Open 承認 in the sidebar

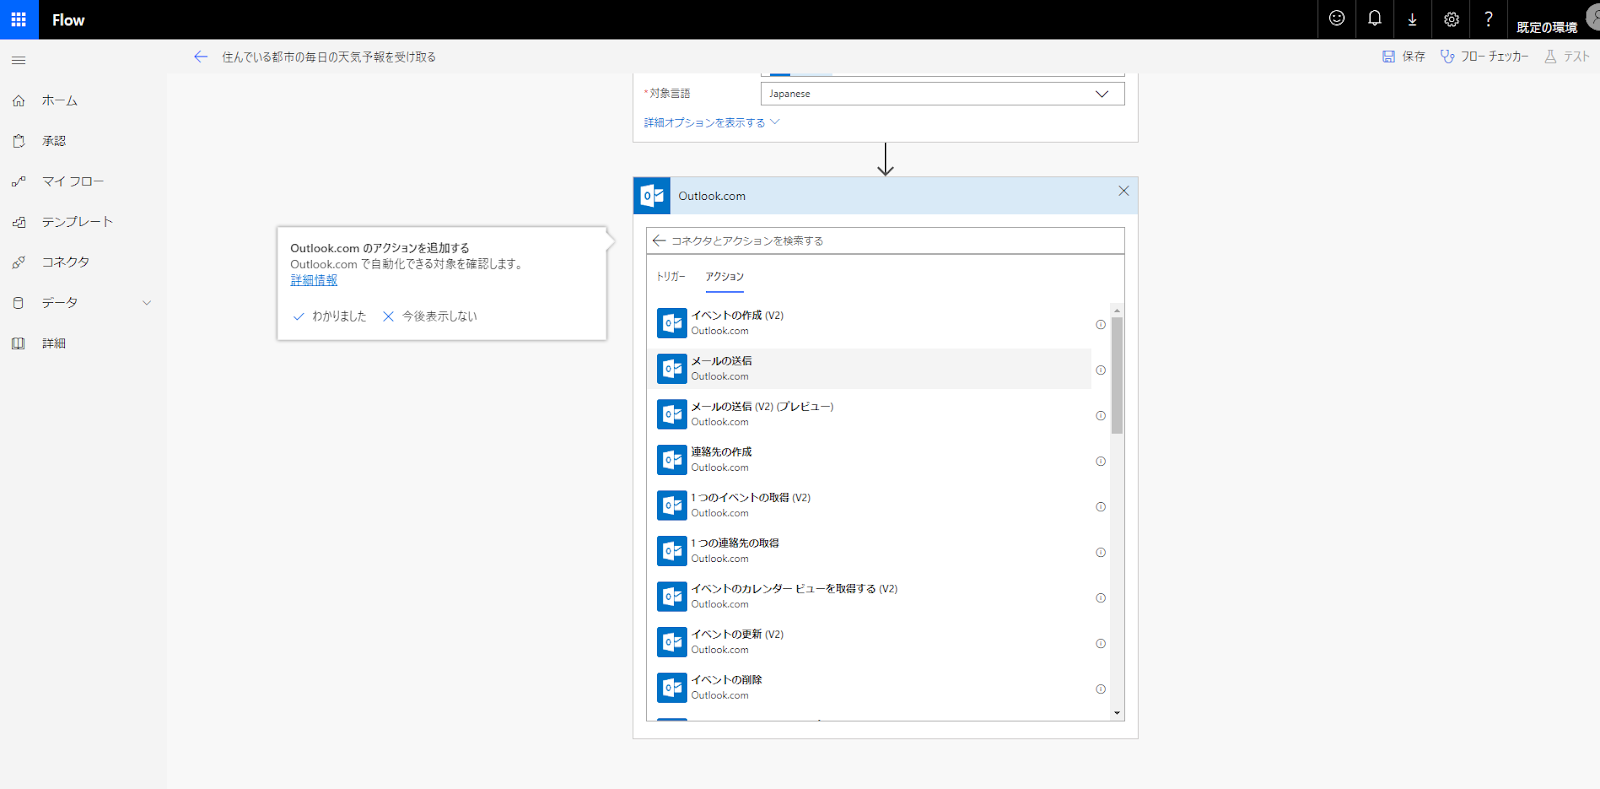[x=54, y=141]
